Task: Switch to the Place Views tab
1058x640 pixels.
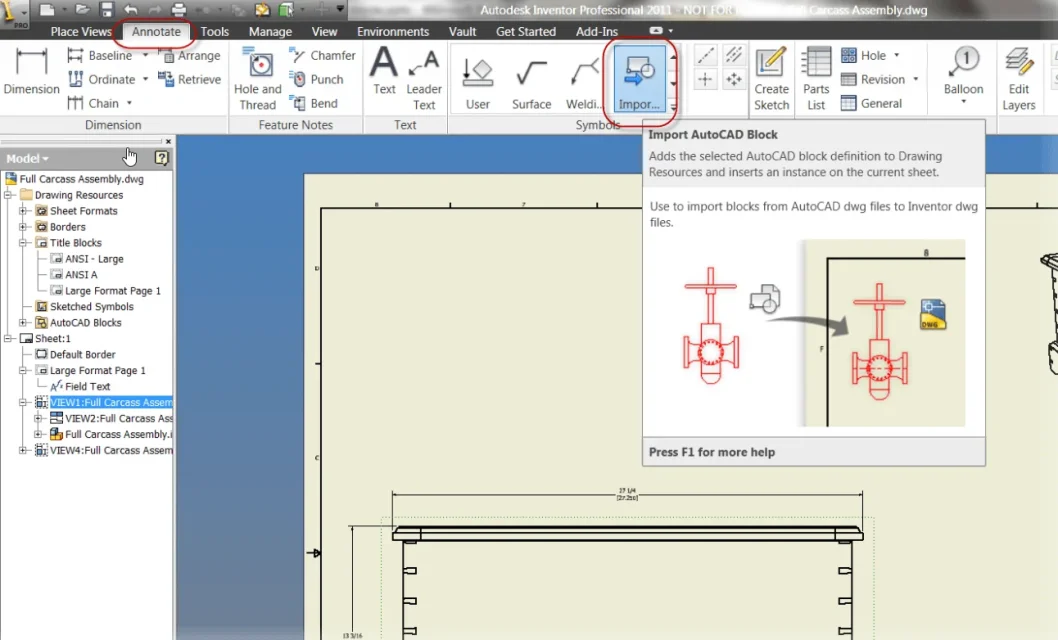Action: (81, 32)
